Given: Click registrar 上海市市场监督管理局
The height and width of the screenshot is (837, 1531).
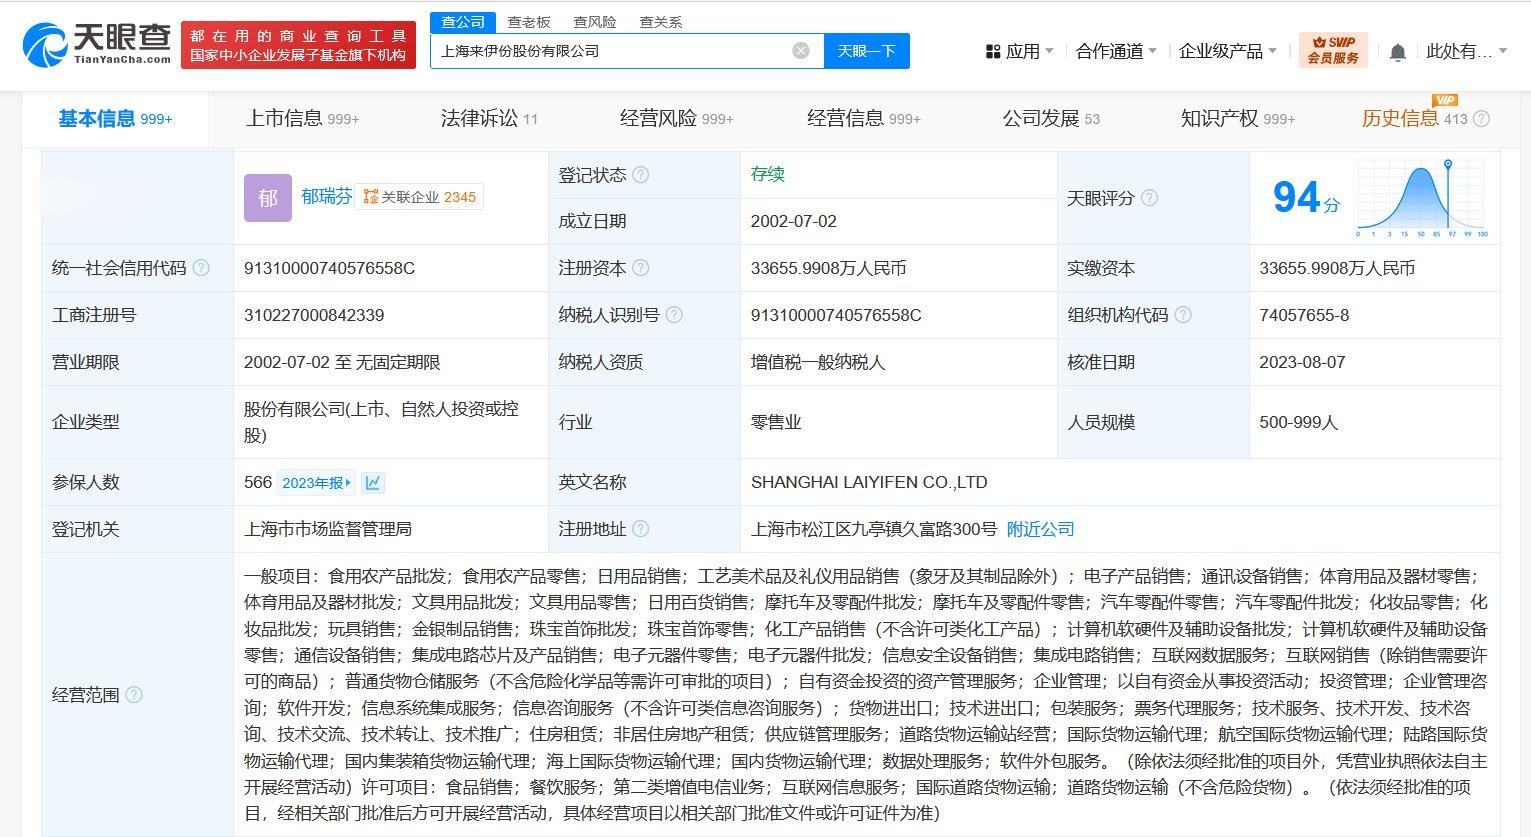Looking at the screenshot, I should [x=328, y=529].
